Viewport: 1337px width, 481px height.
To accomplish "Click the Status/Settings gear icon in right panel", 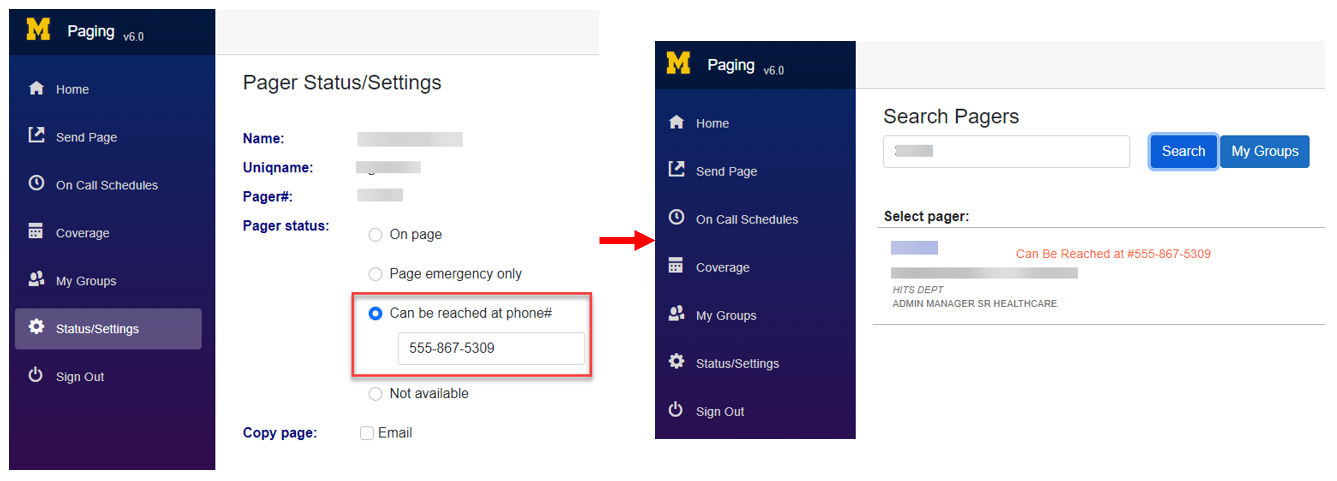I will pyautogui.click(x=676, y=362).
